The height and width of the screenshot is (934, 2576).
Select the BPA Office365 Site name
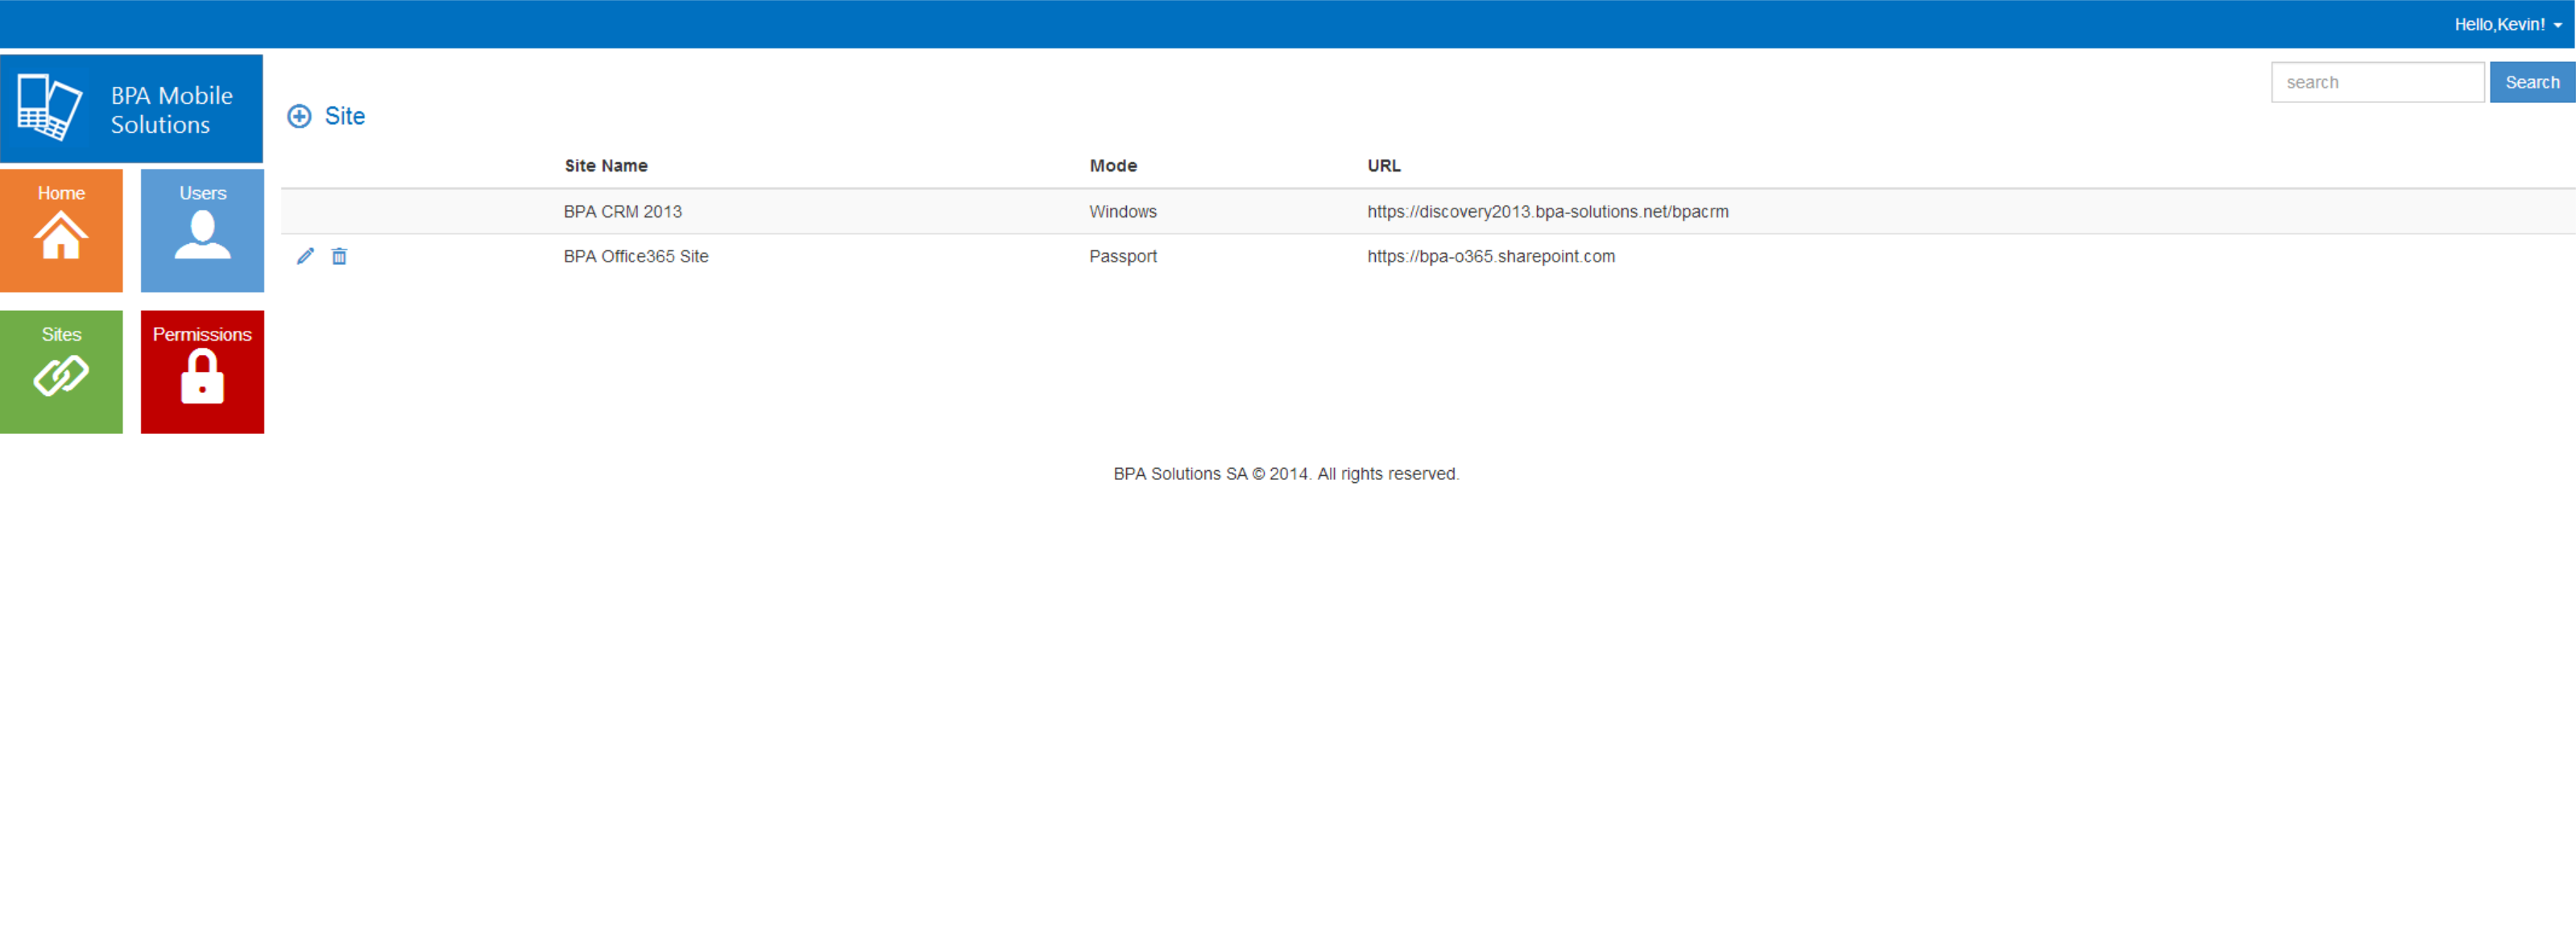coord(636,256)
